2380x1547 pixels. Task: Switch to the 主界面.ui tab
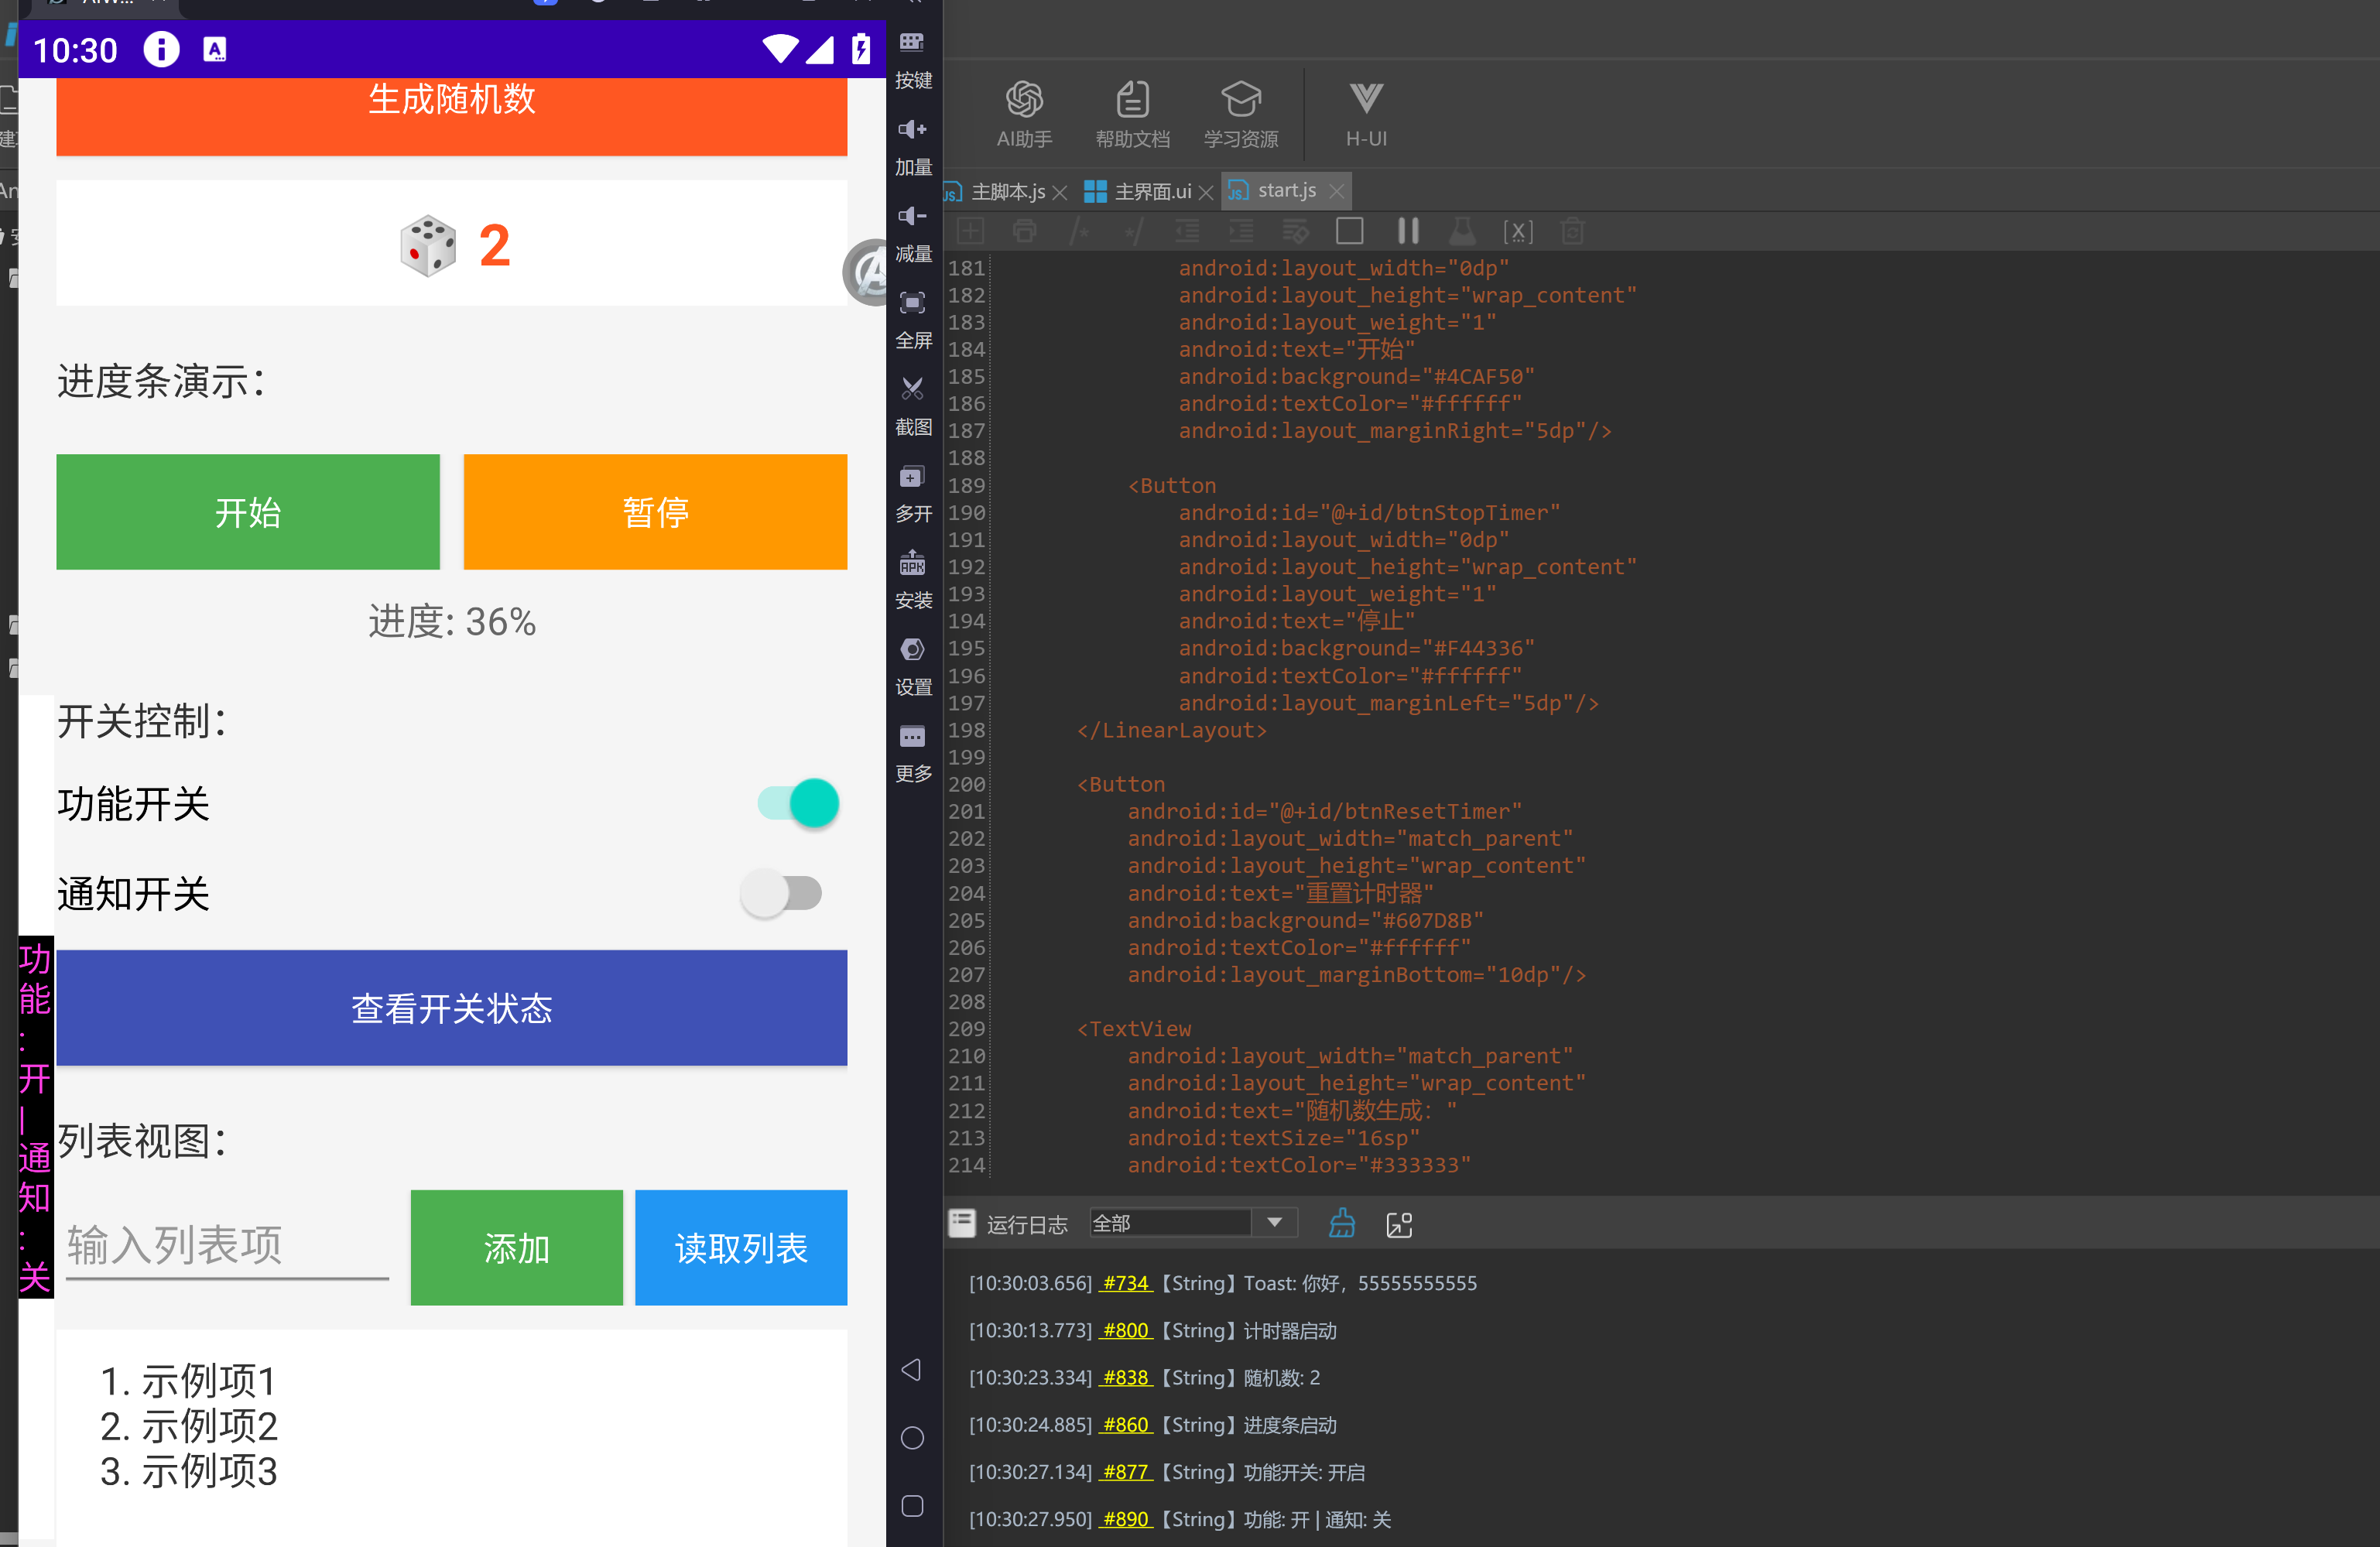[x=1152, y=191]
